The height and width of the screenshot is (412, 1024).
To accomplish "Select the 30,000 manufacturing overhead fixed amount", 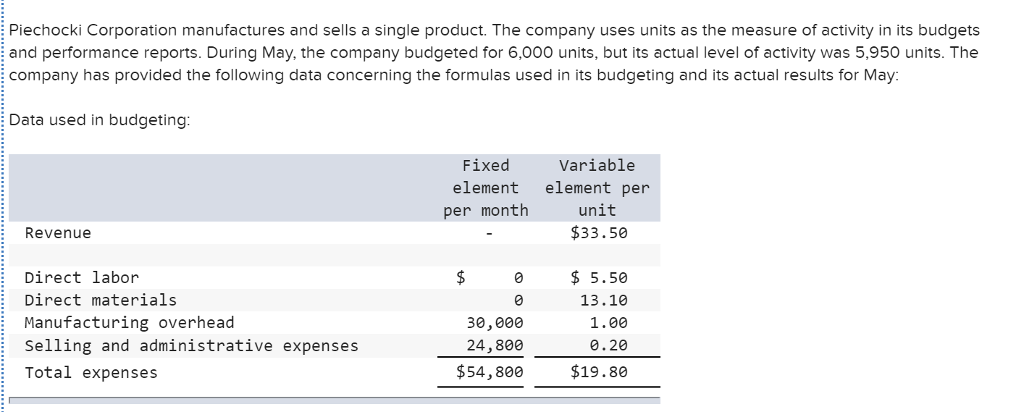I will click(x=495, y=323).
